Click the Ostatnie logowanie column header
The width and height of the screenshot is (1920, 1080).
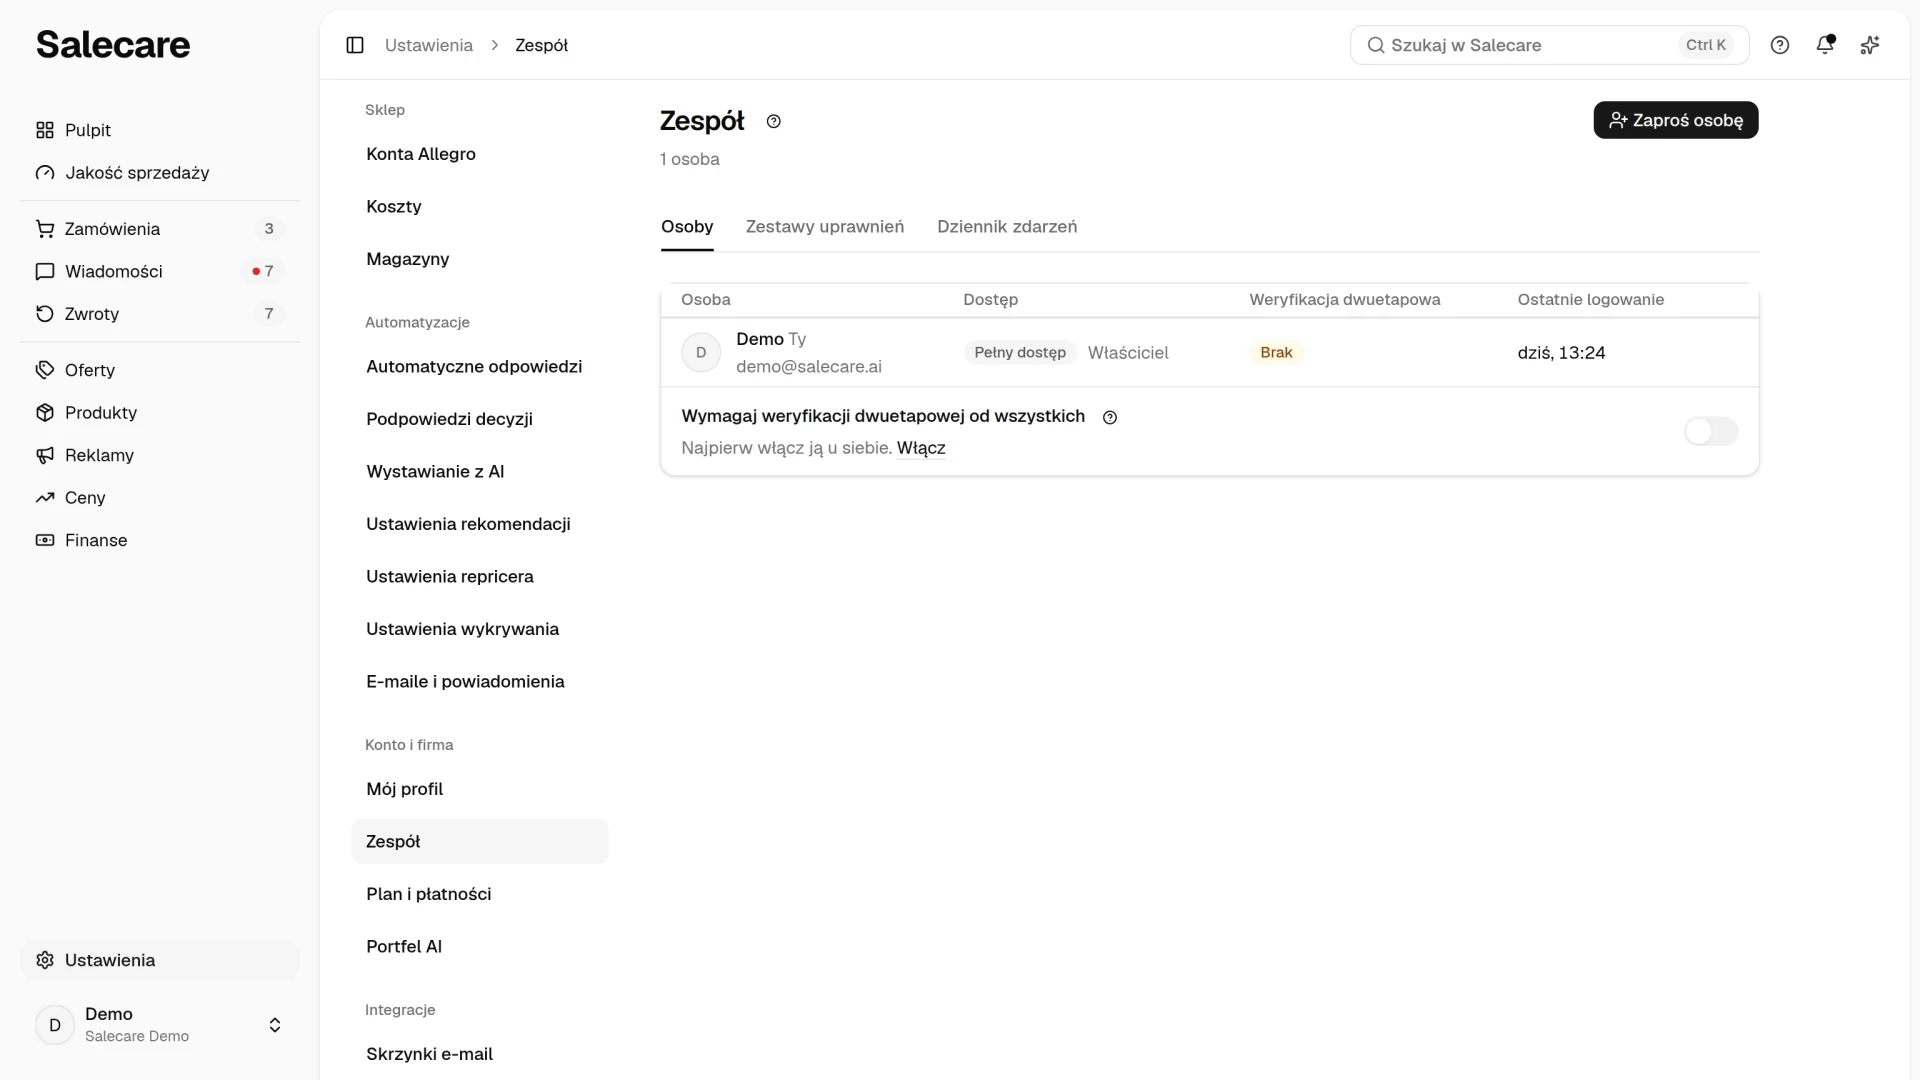coord(1591,299)
